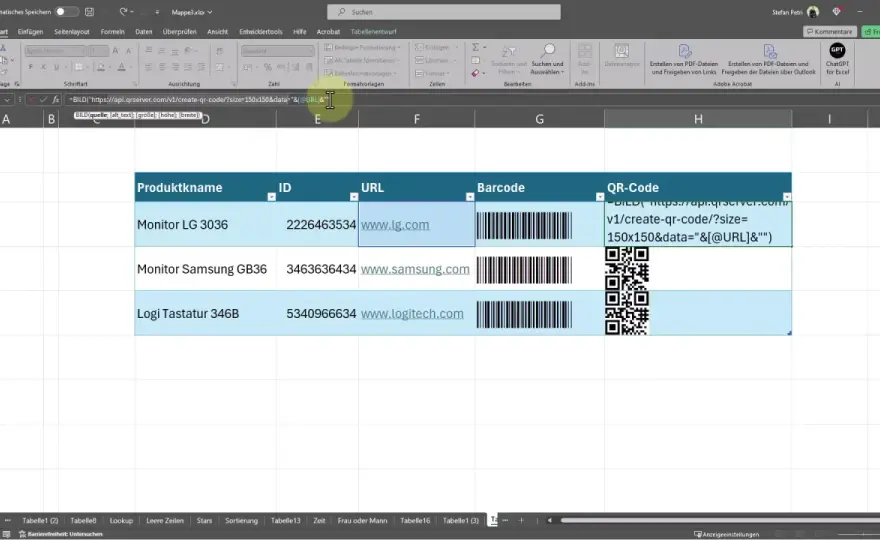This screenshot has width=880, height=540.
Task: Open the Add-Ins button
Action: (585, 60)
